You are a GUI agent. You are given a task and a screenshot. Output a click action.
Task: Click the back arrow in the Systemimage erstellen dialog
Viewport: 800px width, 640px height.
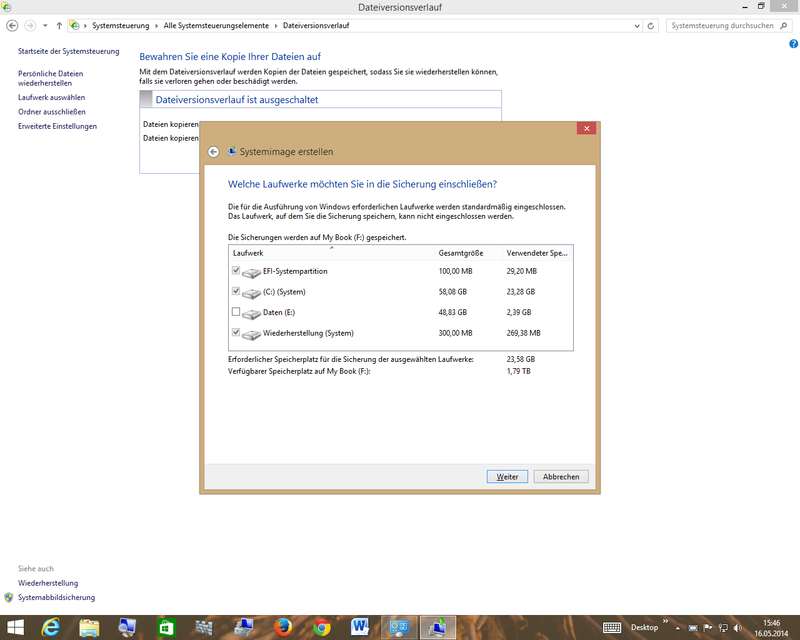click(x=214, y=152)
